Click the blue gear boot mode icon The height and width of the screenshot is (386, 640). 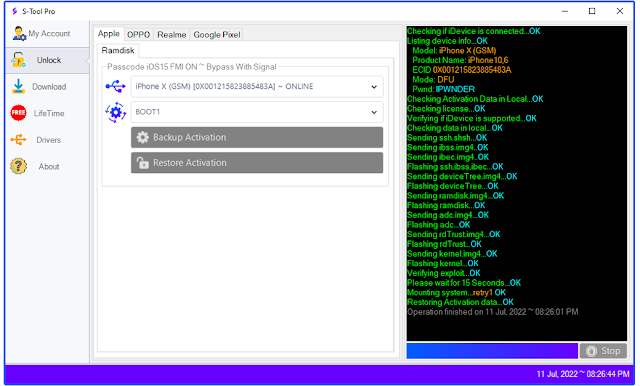pyautogui.click(x=116, y=112)
